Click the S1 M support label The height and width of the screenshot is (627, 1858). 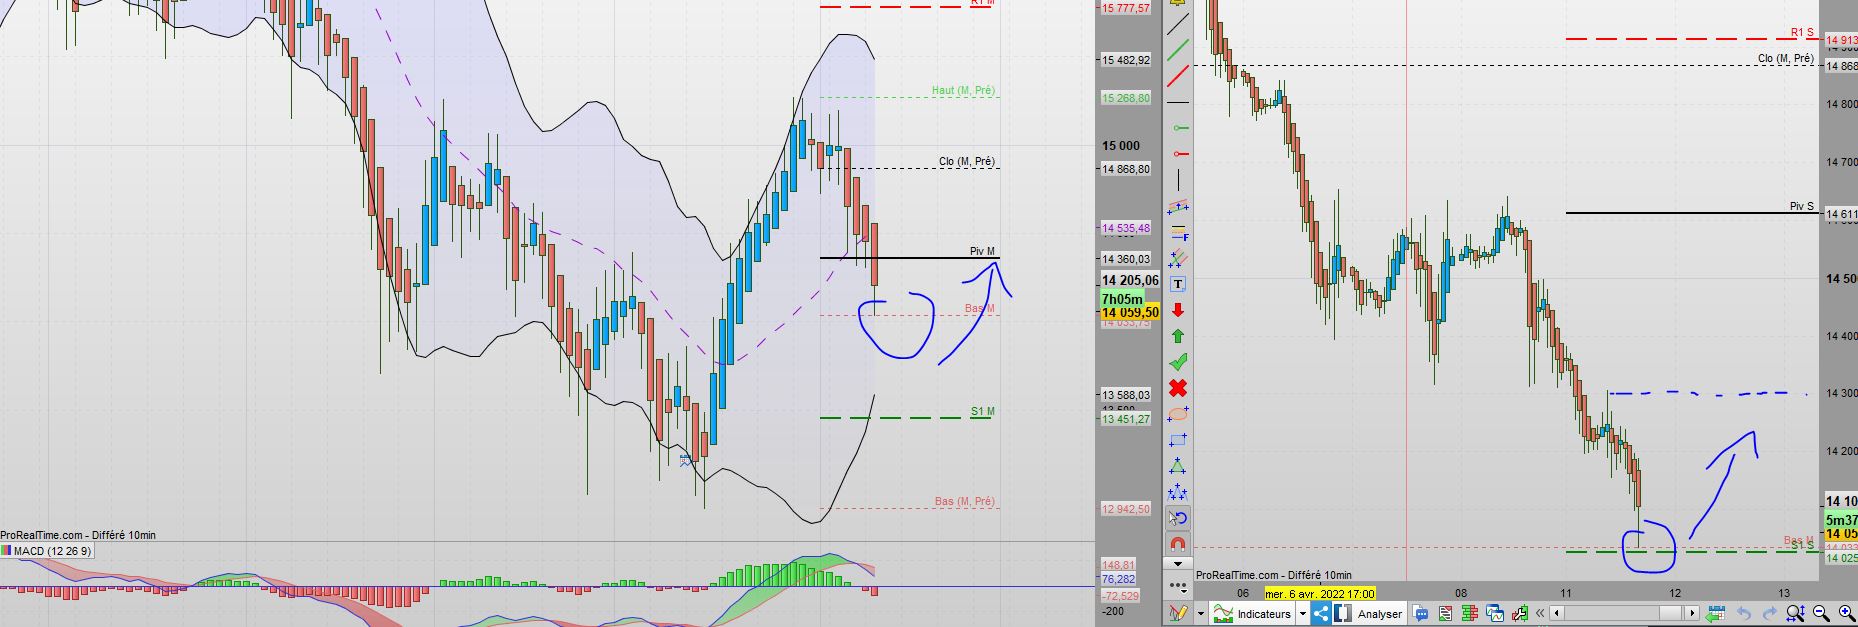tap(982, 411)
